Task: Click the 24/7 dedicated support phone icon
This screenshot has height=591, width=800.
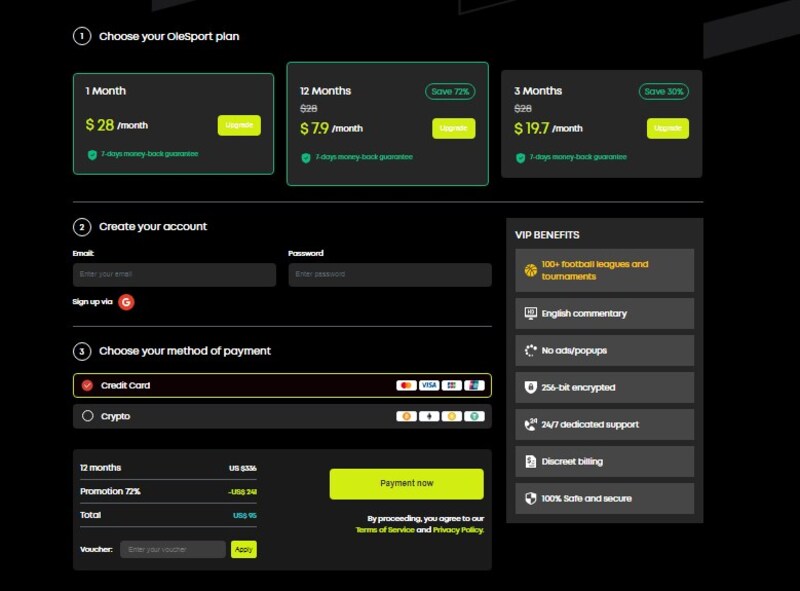Action: point(530,424)
